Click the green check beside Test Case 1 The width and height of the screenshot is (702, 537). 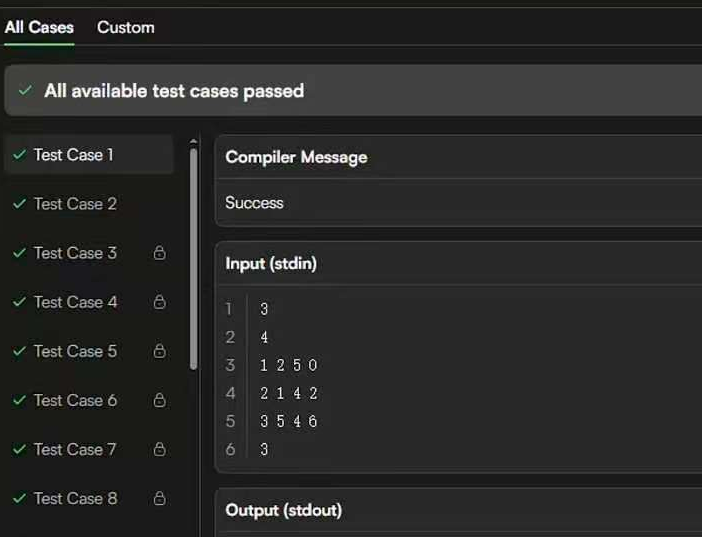point(19,155)
